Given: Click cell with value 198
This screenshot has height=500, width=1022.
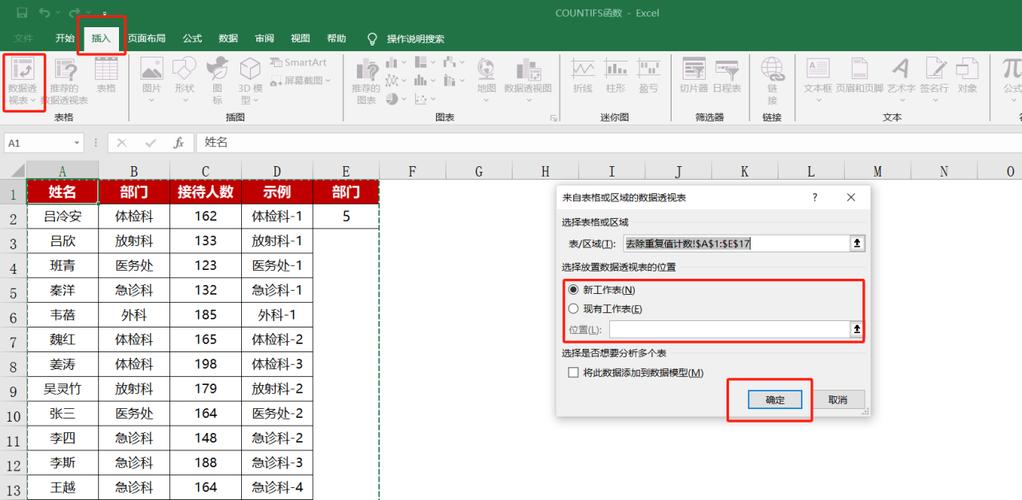Looking at the screenshot, I should (205, 364).
